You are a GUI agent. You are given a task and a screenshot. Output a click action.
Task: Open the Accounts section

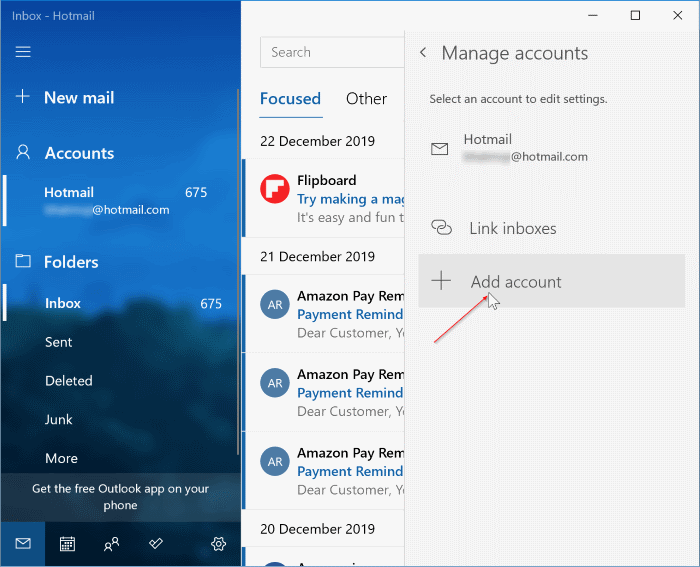tap(79, 153)
